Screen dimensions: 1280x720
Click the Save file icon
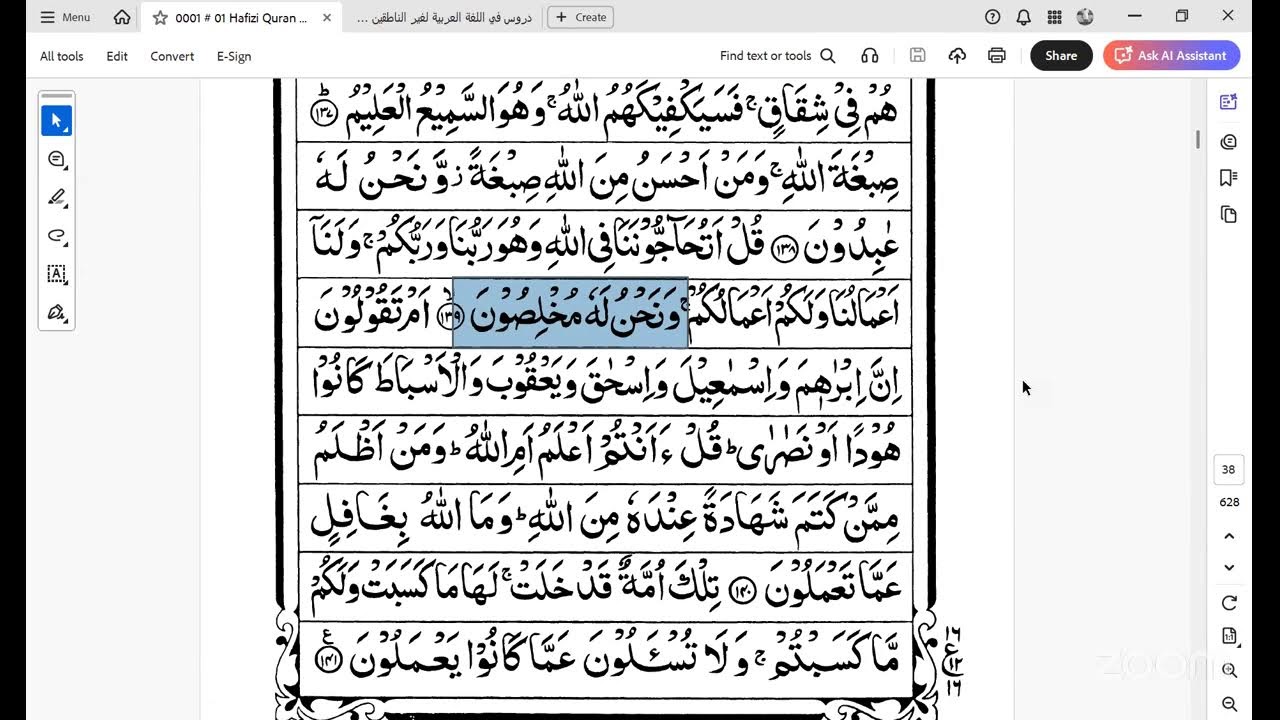click(918, 56)
